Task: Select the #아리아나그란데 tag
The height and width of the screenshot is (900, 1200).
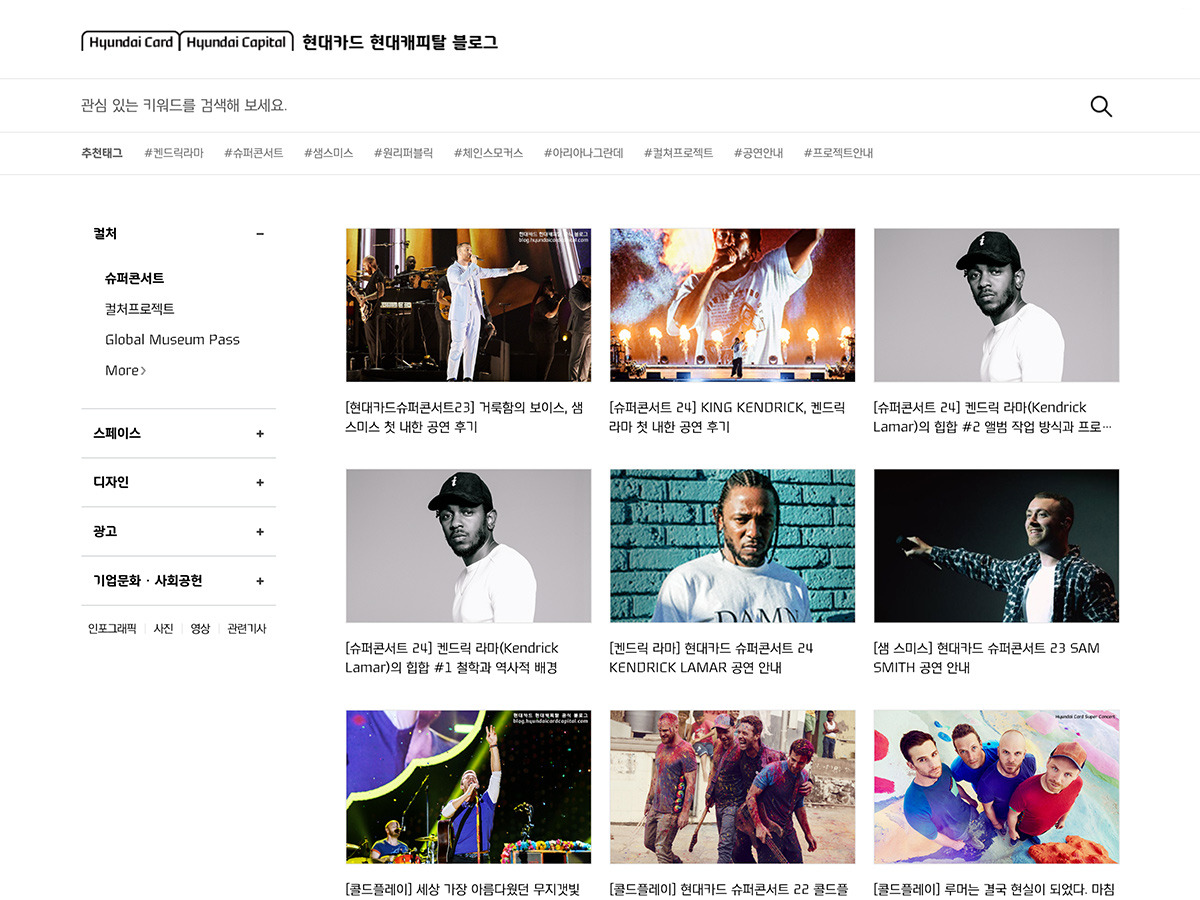Action: point(584,153)
